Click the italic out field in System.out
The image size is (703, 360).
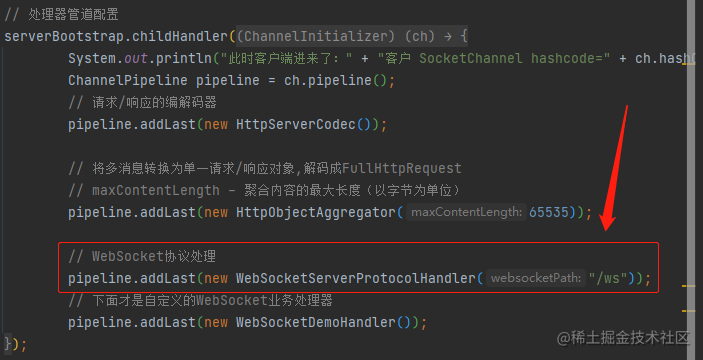click(135, 58)
